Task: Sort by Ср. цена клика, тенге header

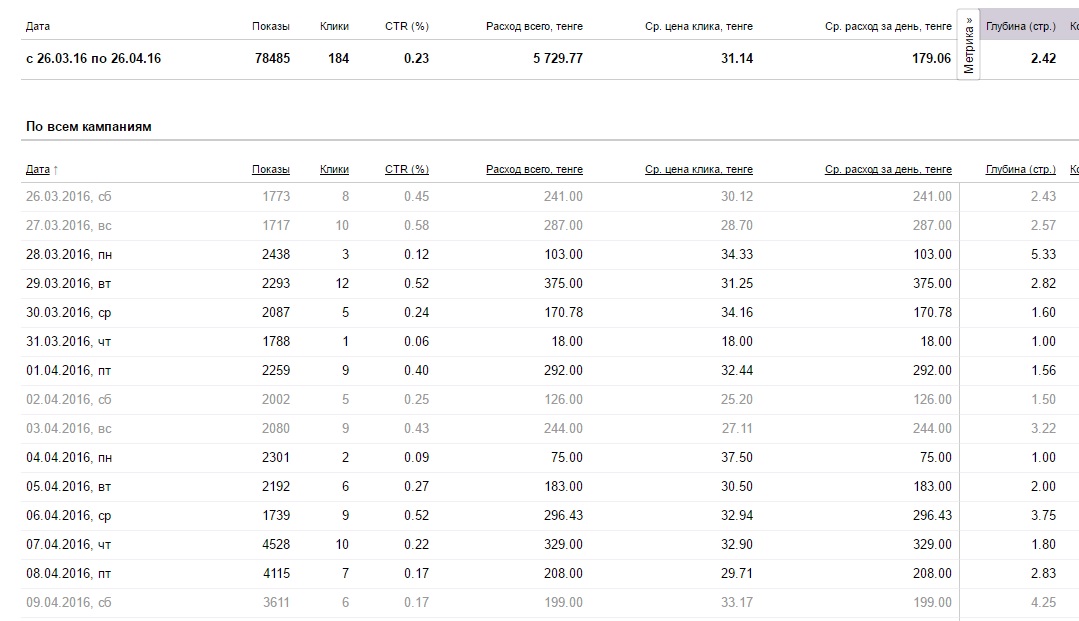Action: tap(699, 170)
